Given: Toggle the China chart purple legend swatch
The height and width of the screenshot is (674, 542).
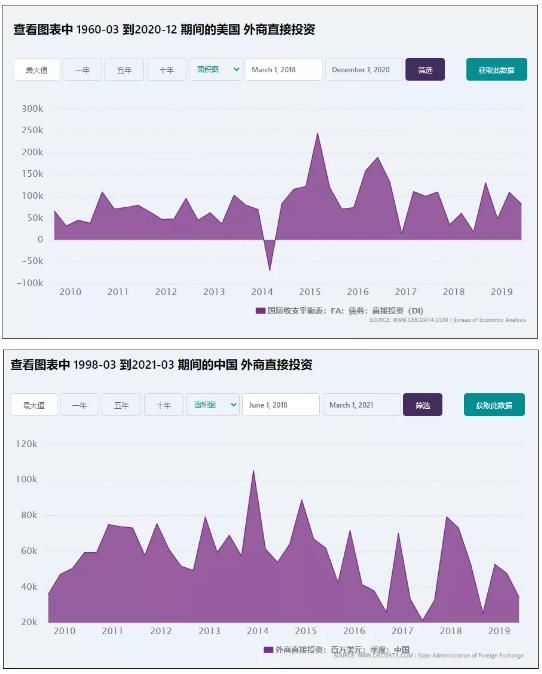Looking at the screenshot, I should [x=269, y=649].
